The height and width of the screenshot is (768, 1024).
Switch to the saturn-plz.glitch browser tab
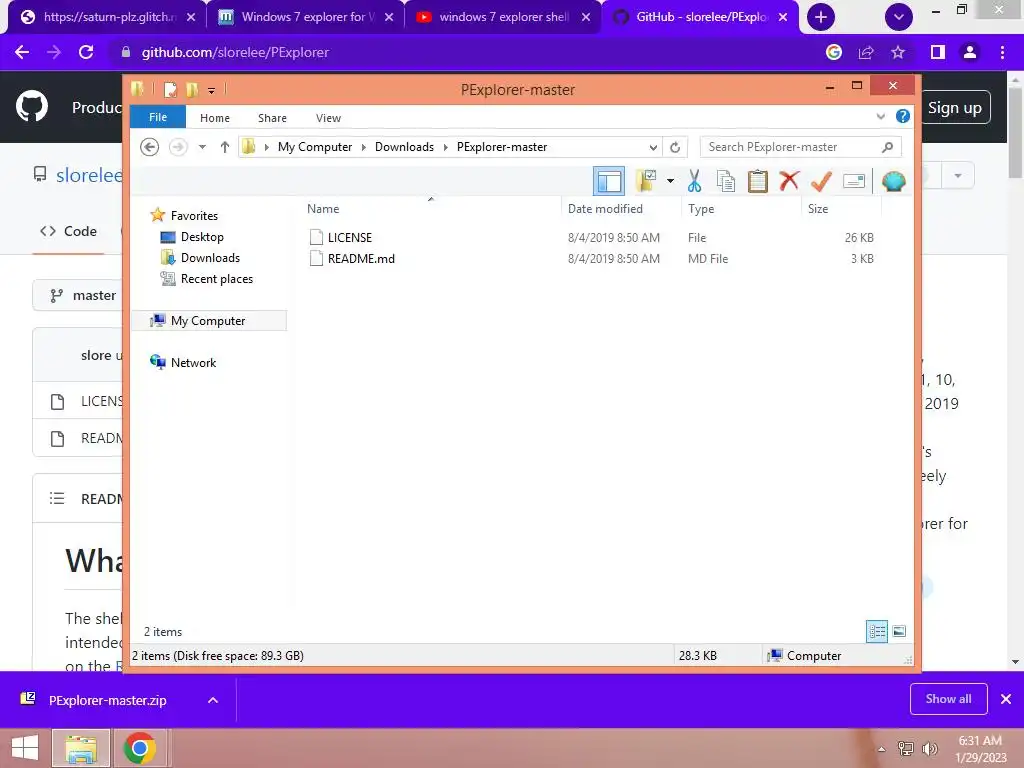[x=108, y=17]
